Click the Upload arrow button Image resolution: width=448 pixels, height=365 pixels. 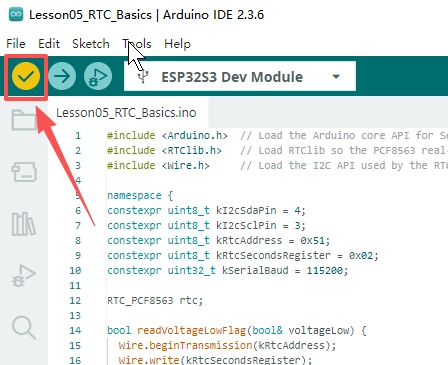(x=62, y=77)
